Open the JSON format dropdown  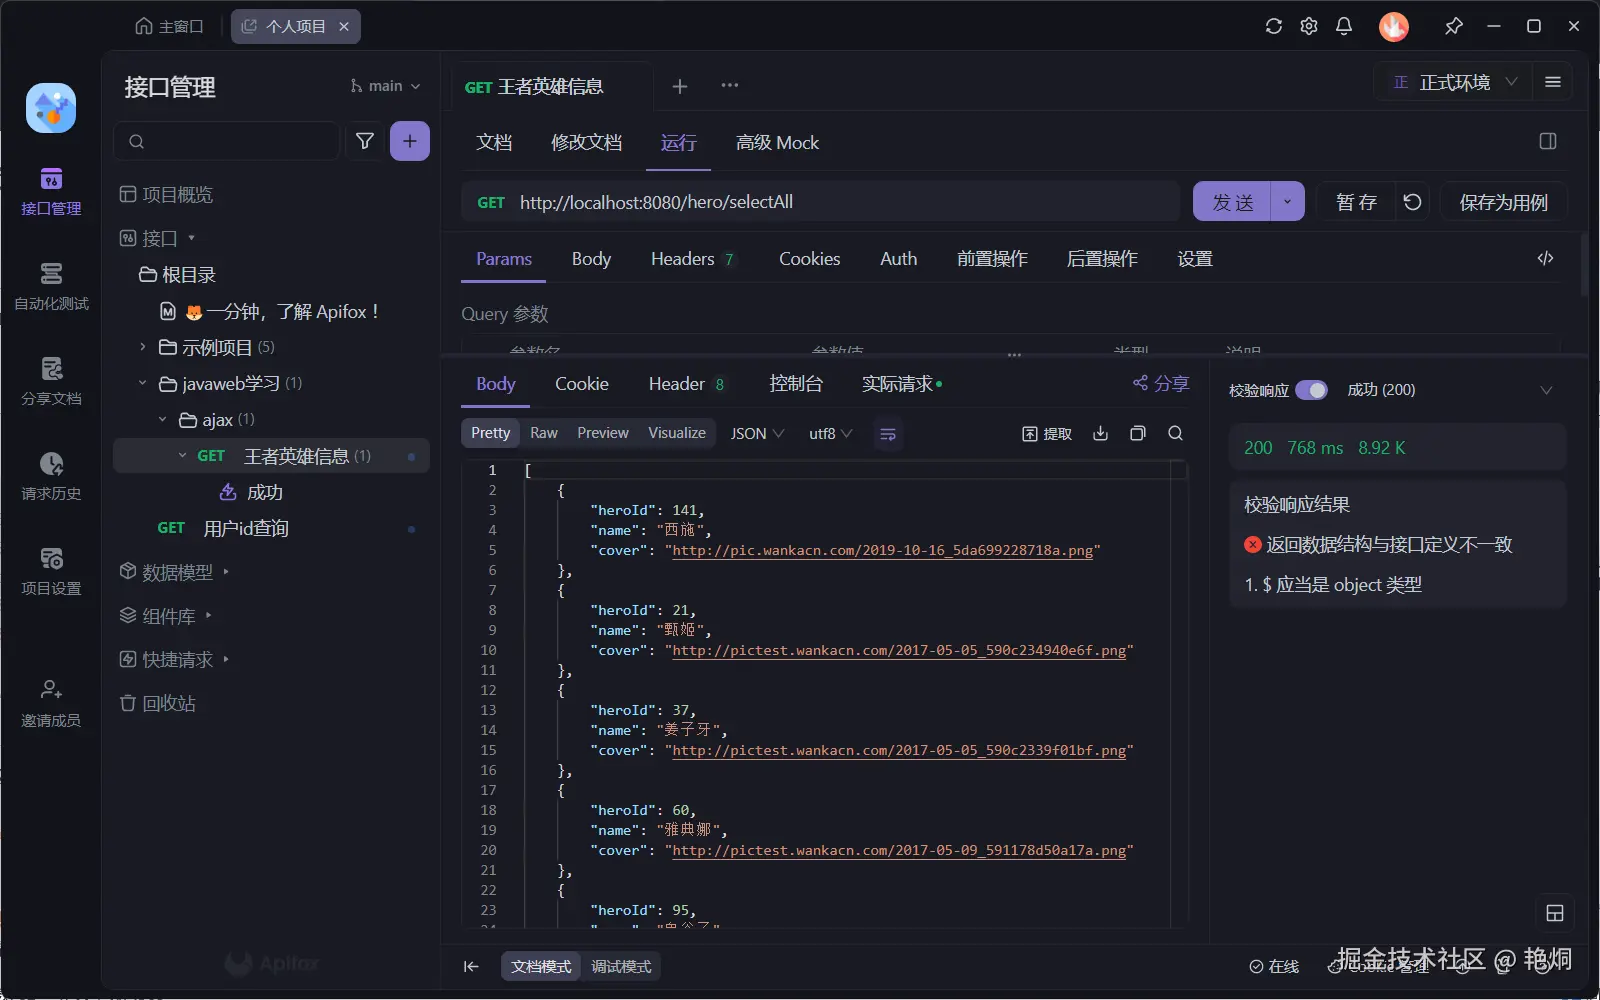pyautogui.click(x=757, y=433)
